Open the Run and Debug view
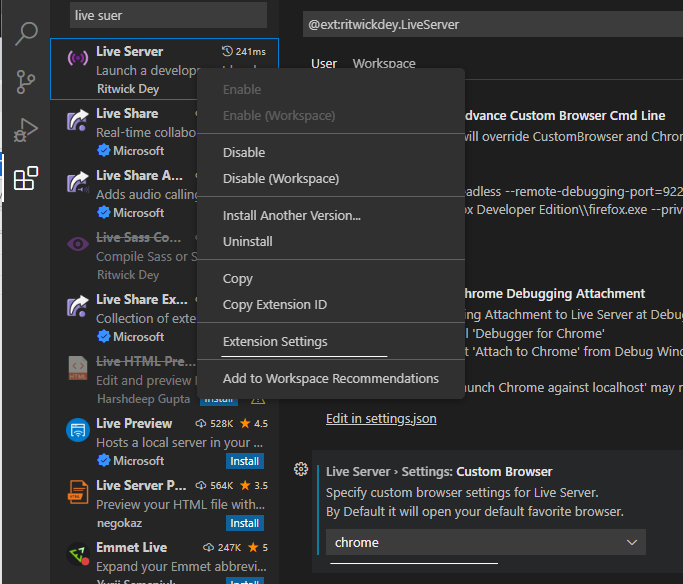This screenshot has height=584, width=683. 25,130
